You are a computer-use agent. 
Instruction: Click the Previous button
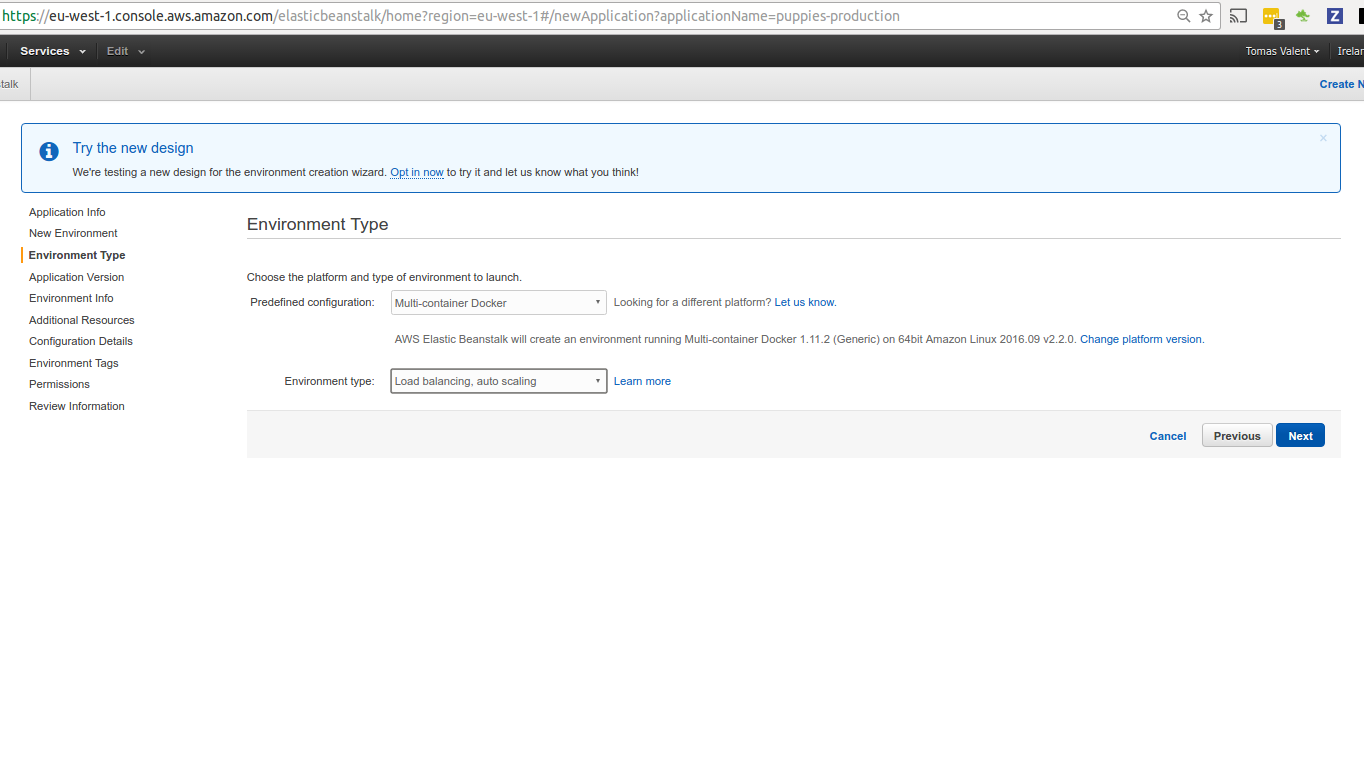click(1237, 435)
